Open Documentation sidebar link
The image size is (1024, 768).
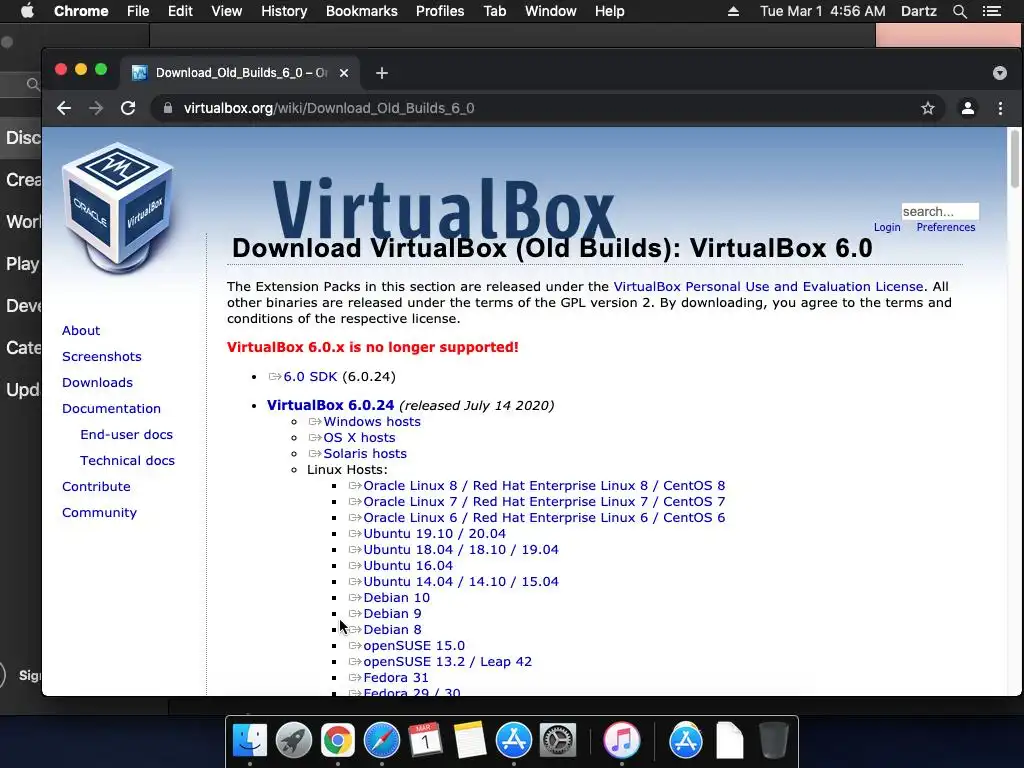[x=111, y=409]
